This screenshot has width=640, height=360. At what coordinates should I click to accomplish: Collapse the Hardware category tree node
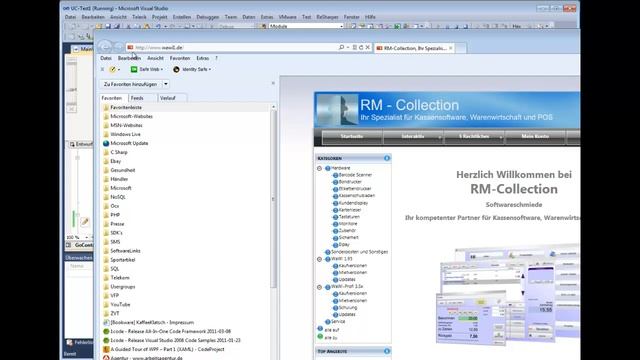coord(320,168)
